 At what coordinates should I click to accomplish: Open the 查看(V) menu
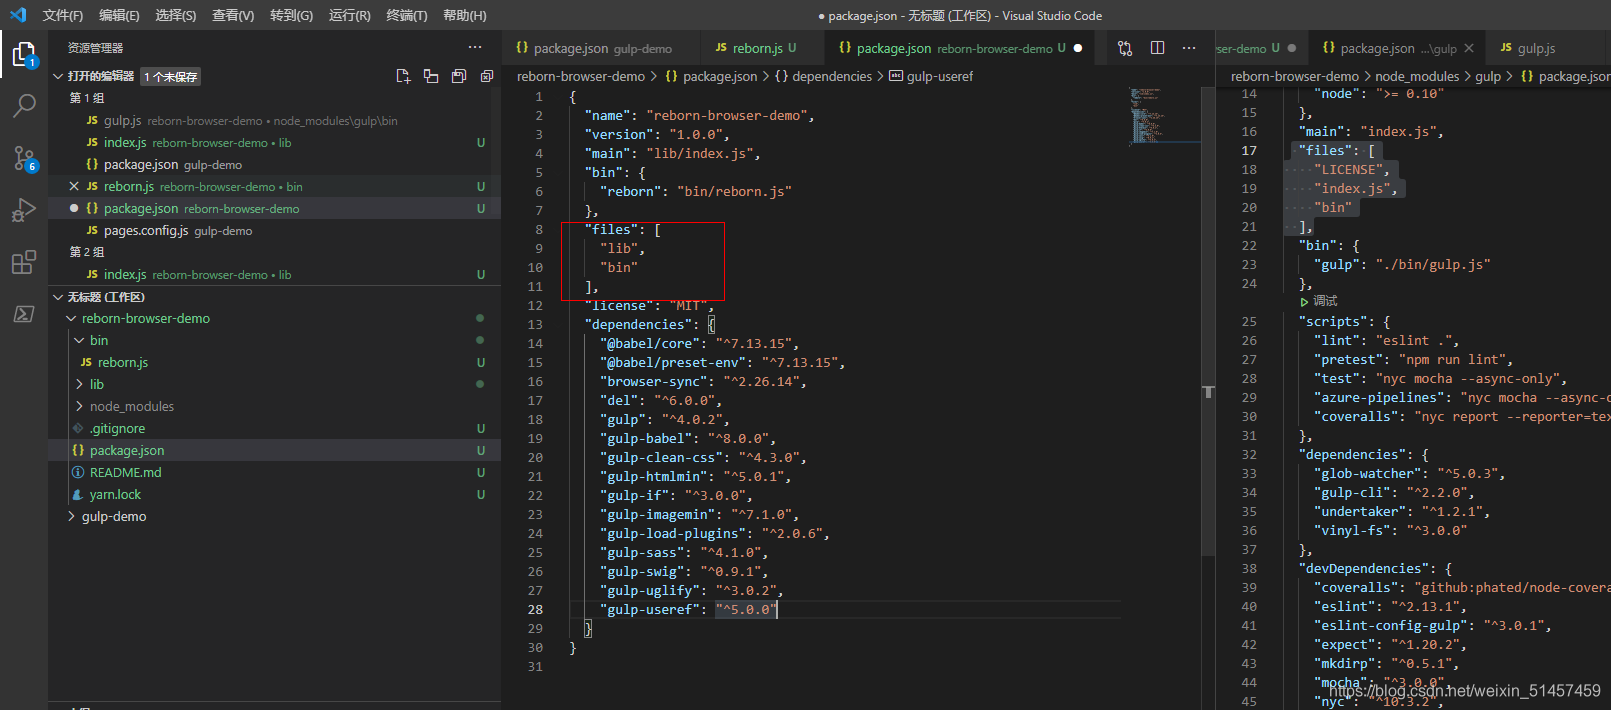click(233, 15)
